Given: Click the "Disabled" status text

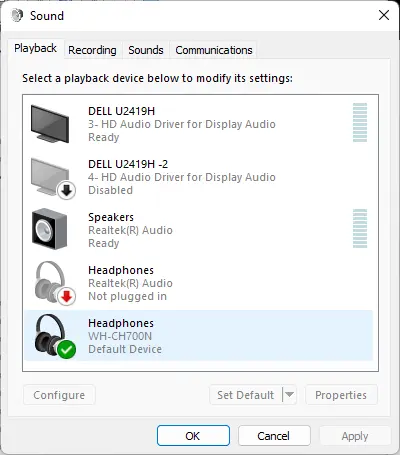Looking at the screenshot, I should 110,190.
